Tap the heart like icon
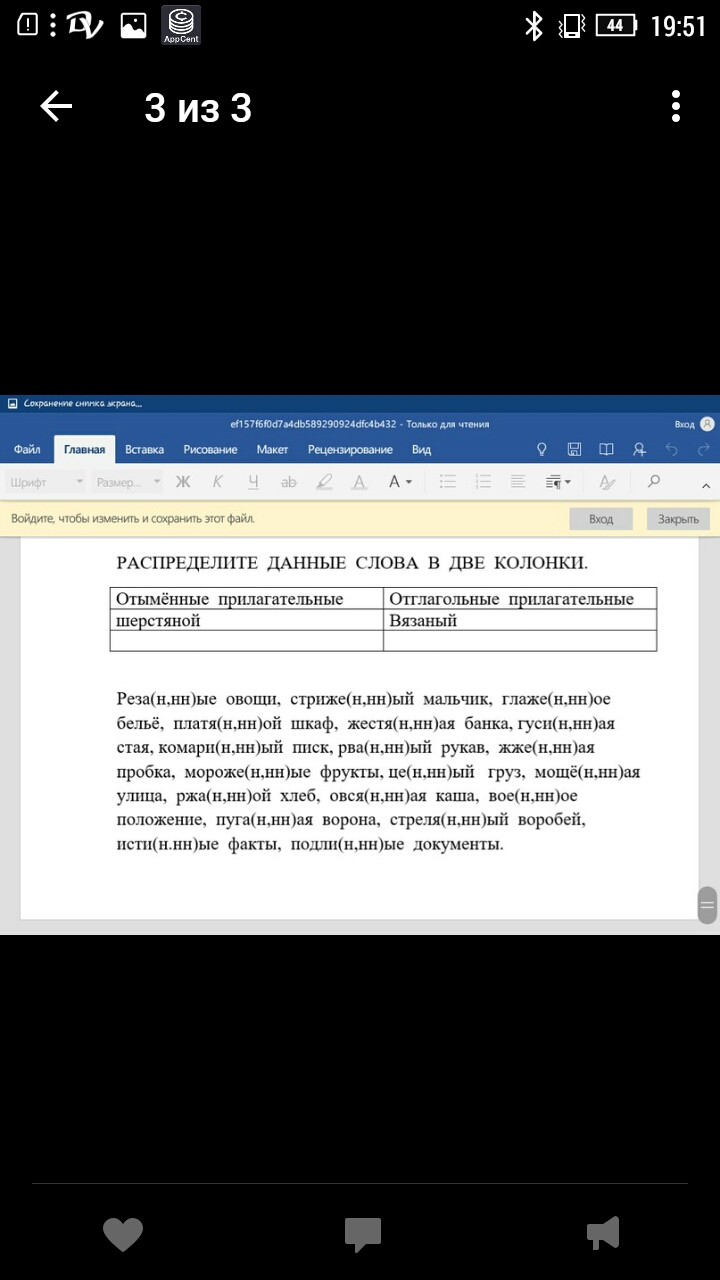This screenshot has width=720, height=1280. coord(123,1235)
